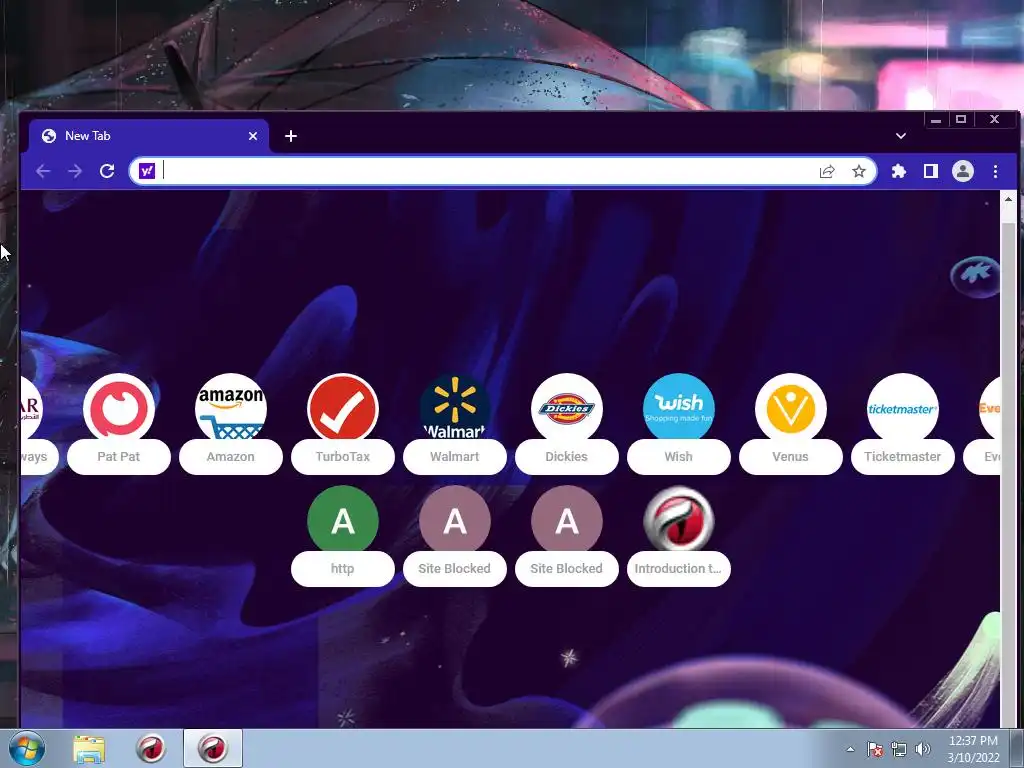Click the floating fish theme icon
The height and width of the screenshot is (768, 1024).
coord(975,276)
